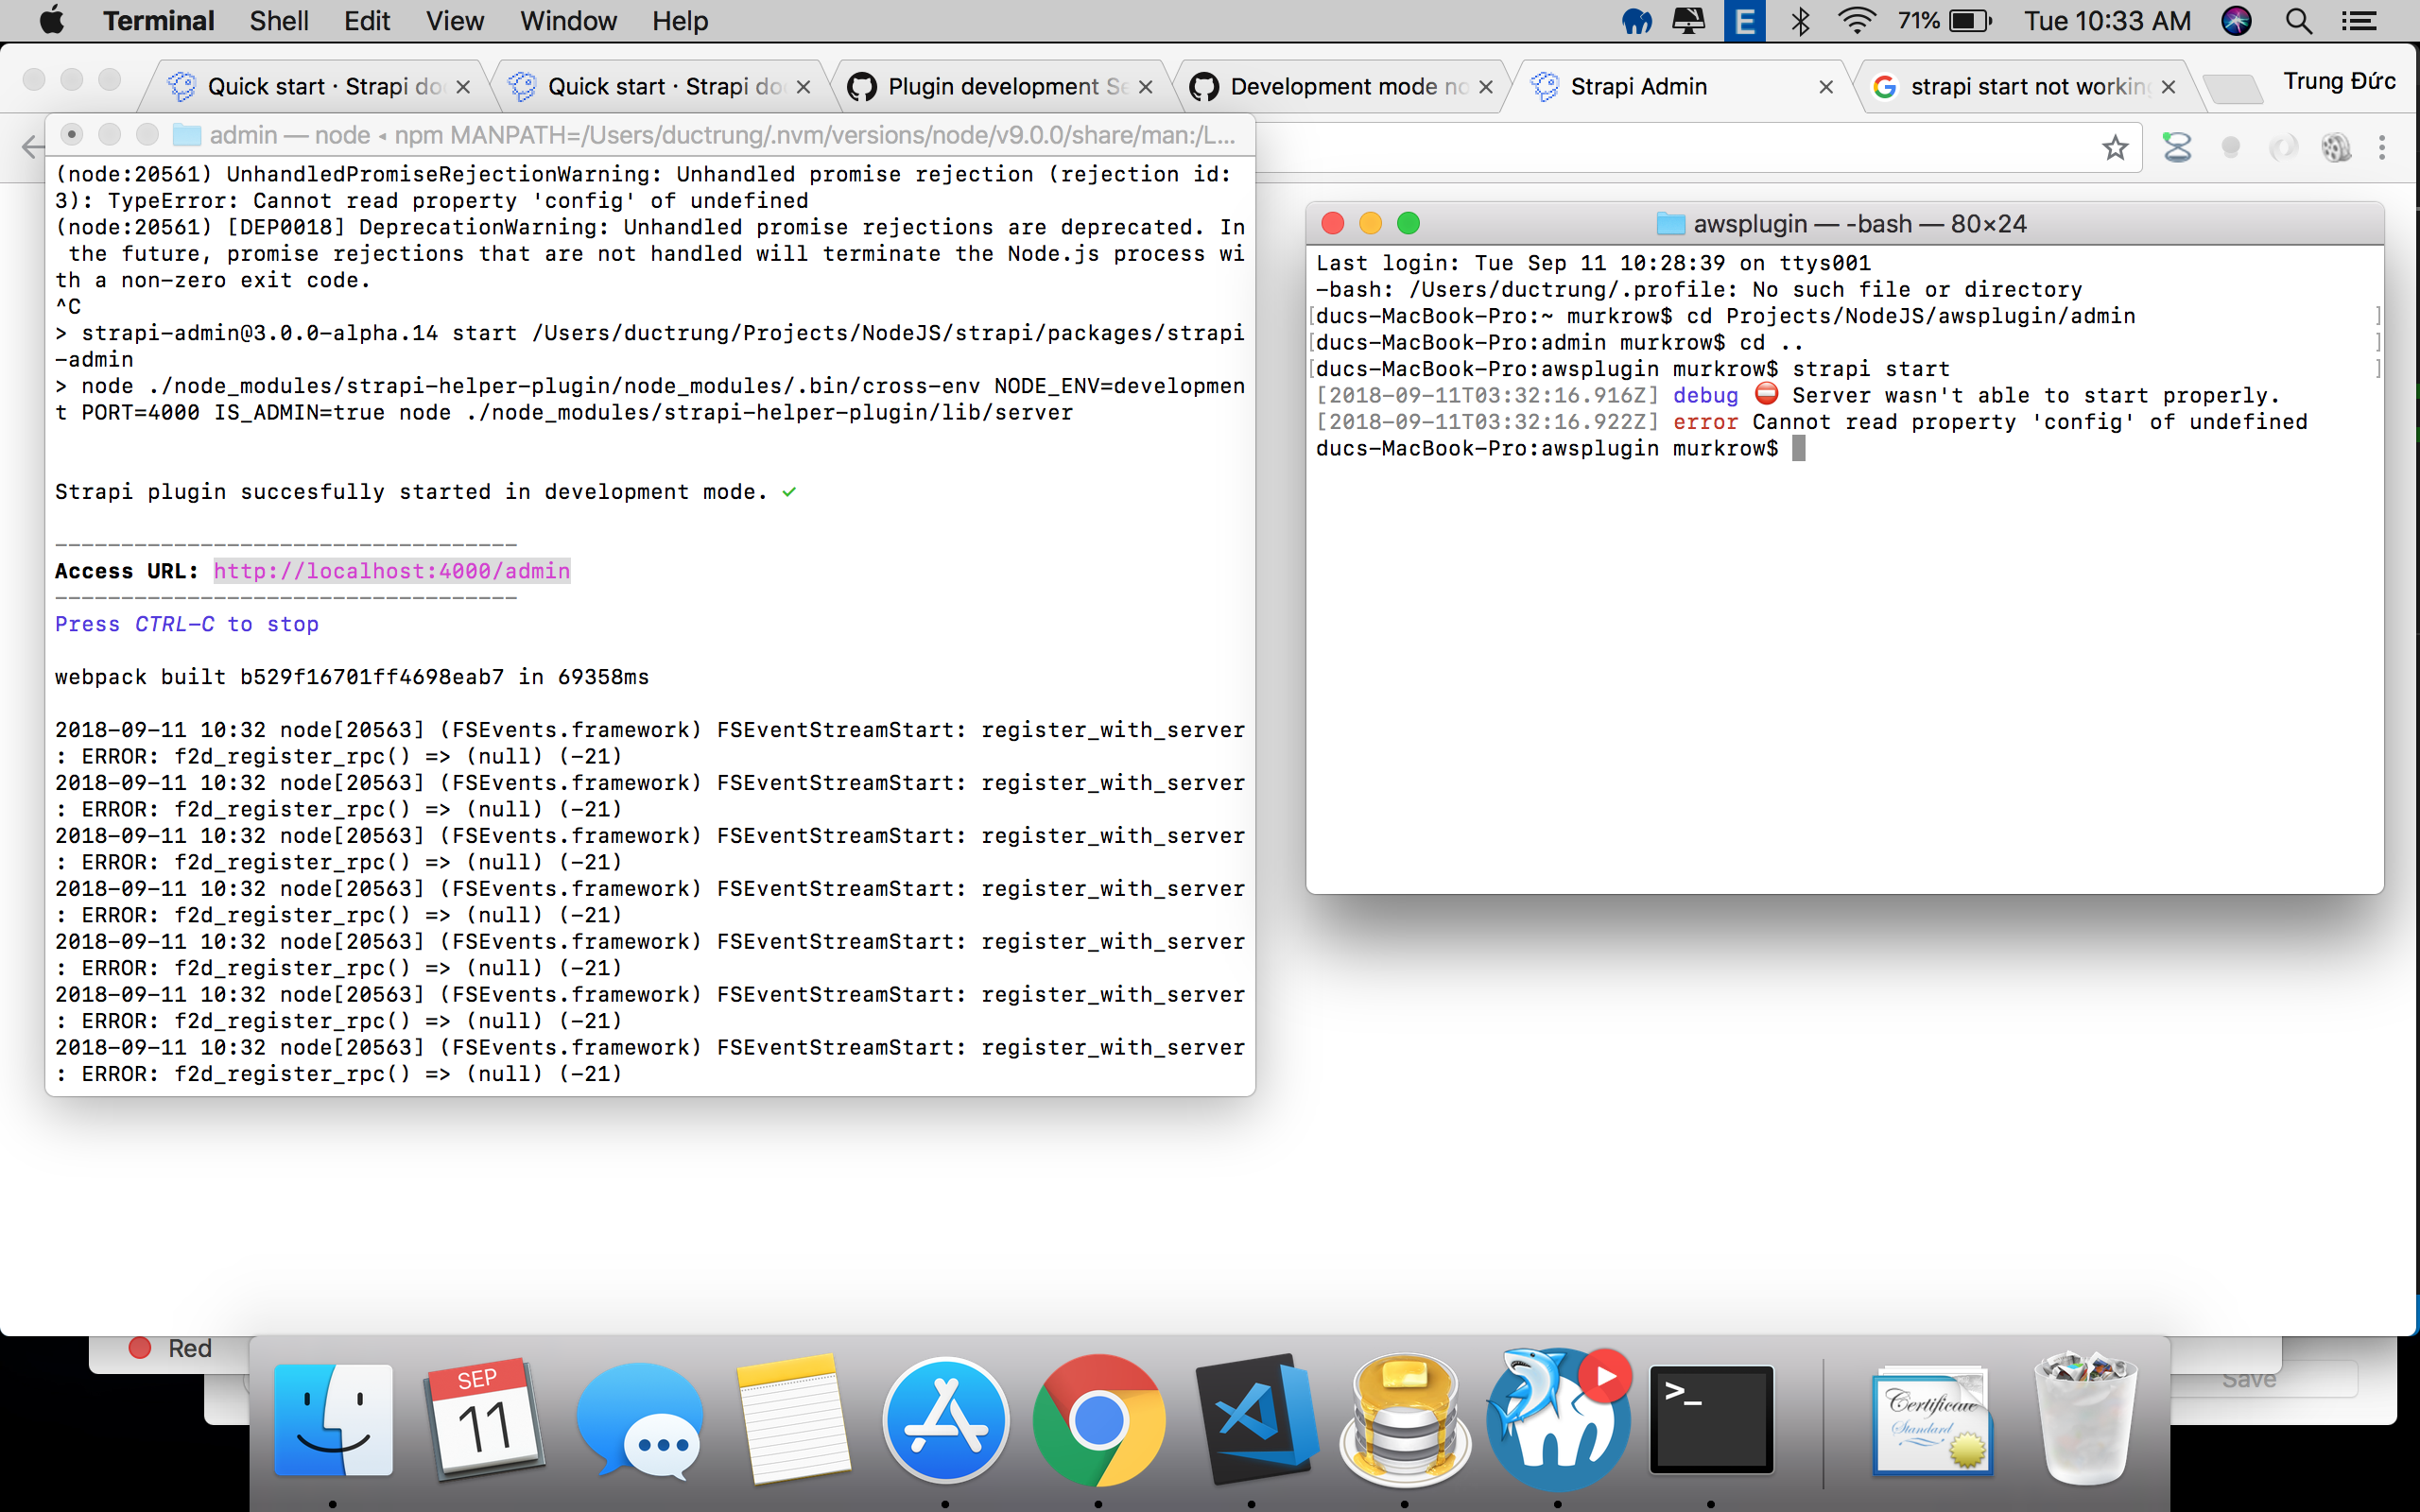Image resolution: width=2420 pixels, height=1512 pixels.
Task: Click the blue elephant menu bar icon
Action: (x=1637, y=20)
